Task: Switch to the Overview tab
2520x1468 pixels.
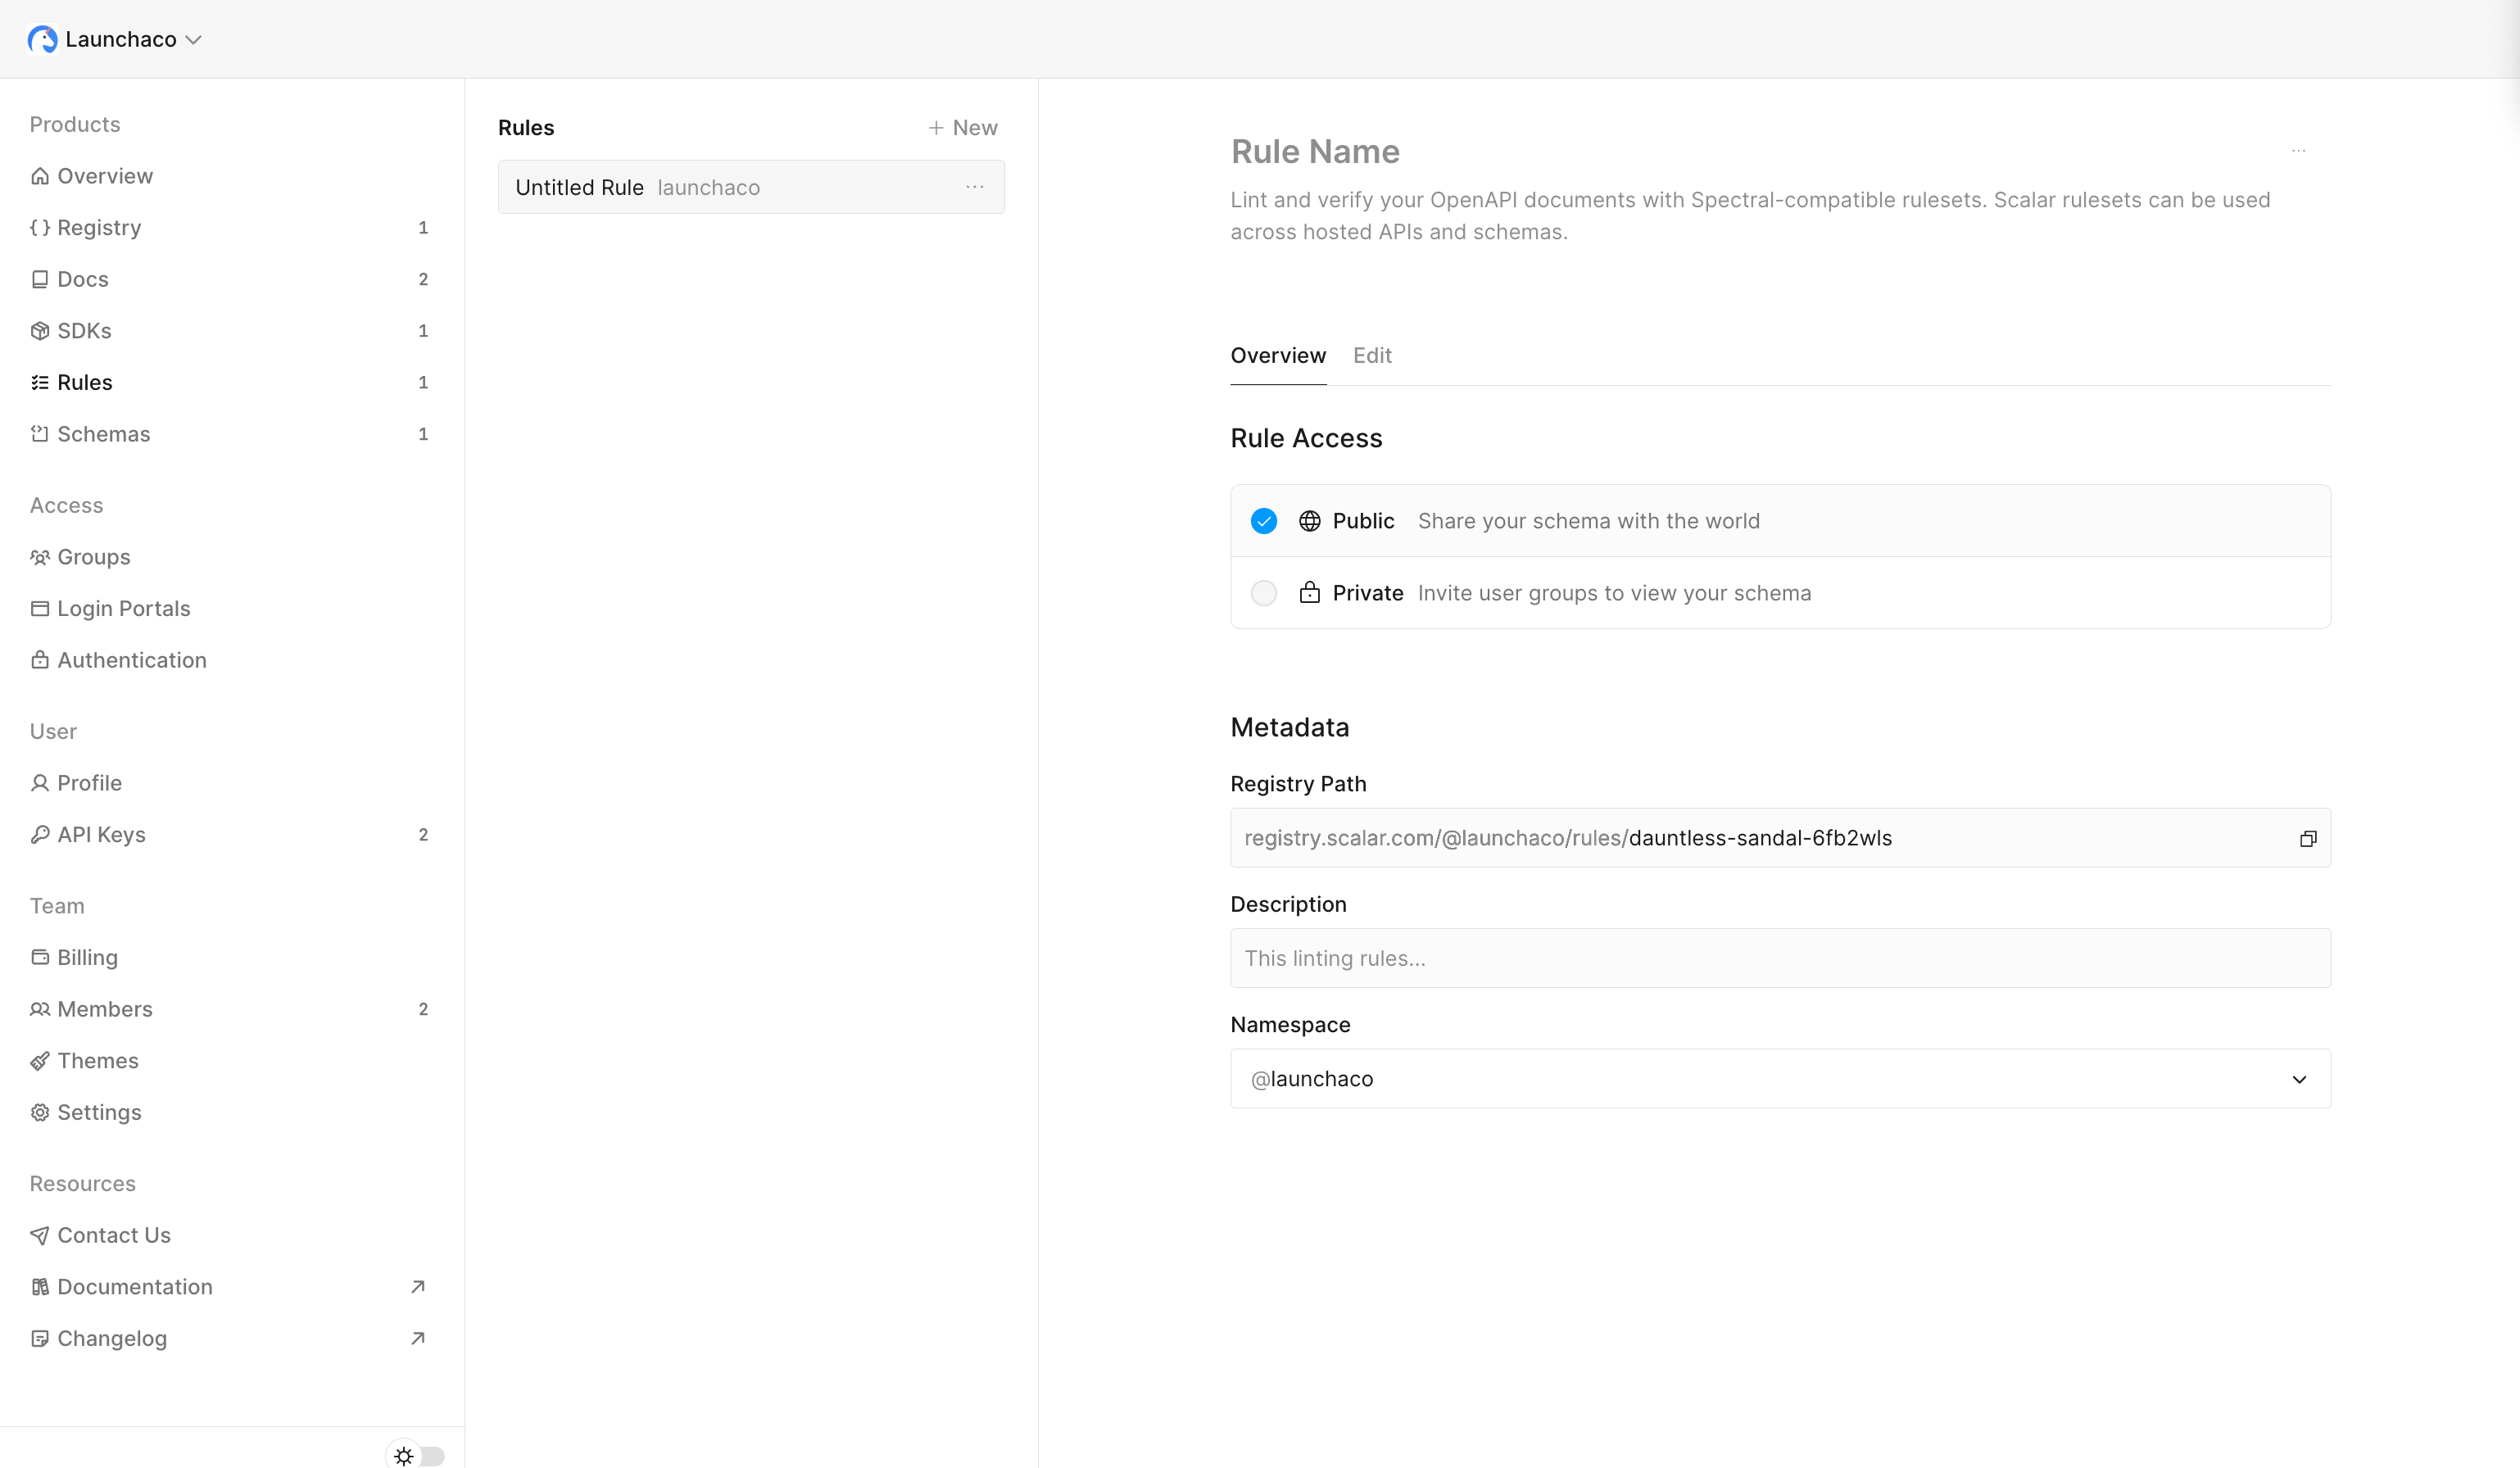Action: tap(1277, 356)
